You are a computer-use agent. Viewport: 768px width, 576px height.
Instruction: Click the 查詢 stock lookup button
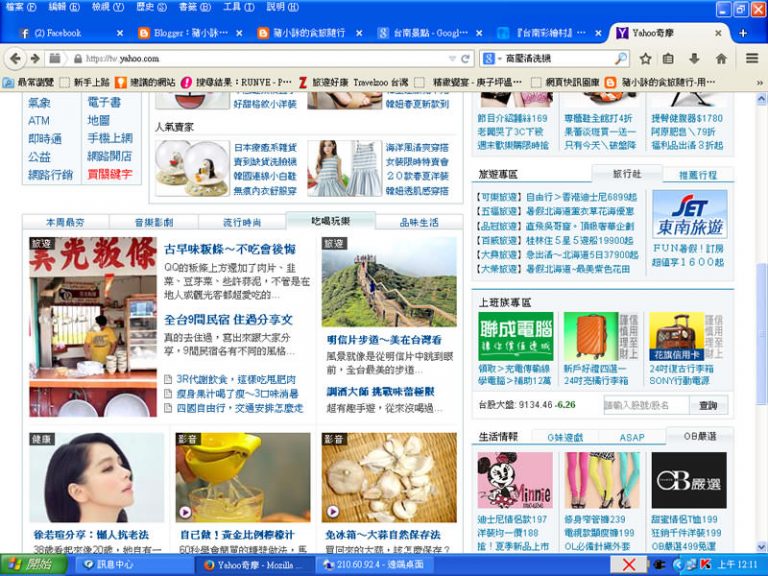pos(708,405)
